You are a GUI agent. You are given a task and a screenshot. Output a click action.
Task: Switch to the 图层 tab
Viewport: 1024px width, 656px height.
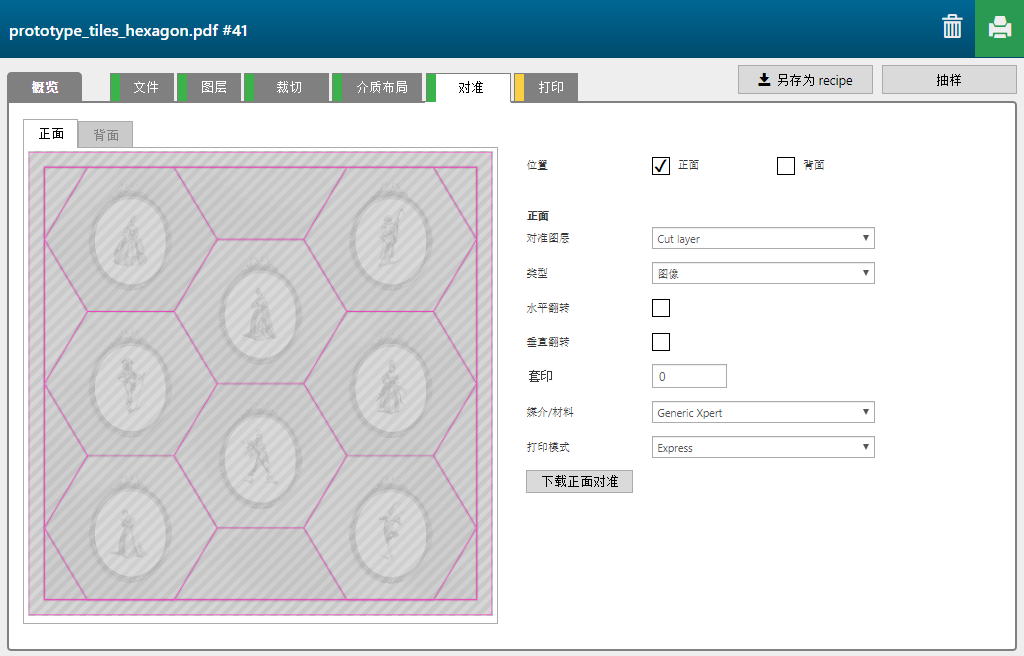click(x=210, y=87)
